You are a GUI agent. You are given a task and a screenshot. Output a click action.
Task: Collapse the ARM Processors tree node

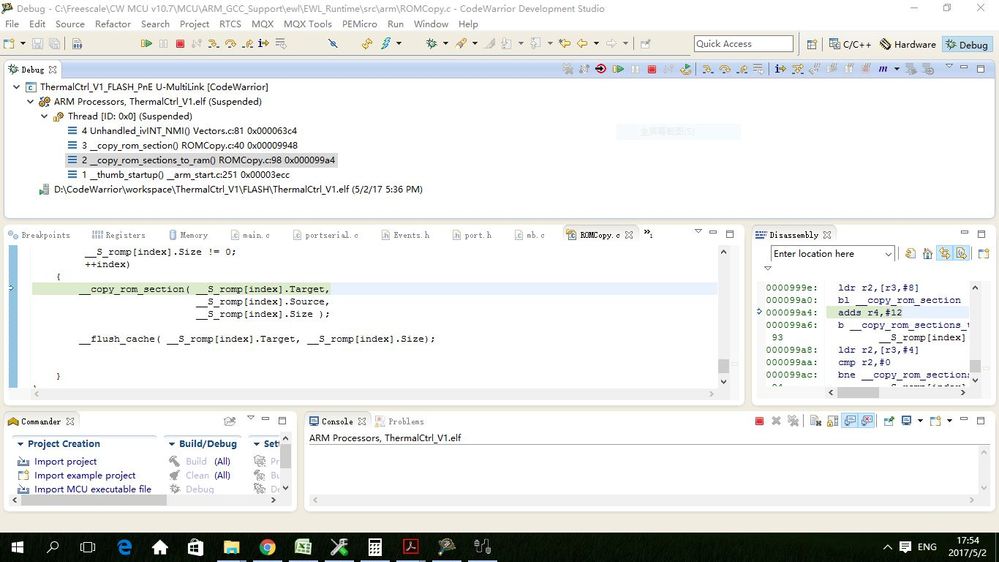point(31,101)
